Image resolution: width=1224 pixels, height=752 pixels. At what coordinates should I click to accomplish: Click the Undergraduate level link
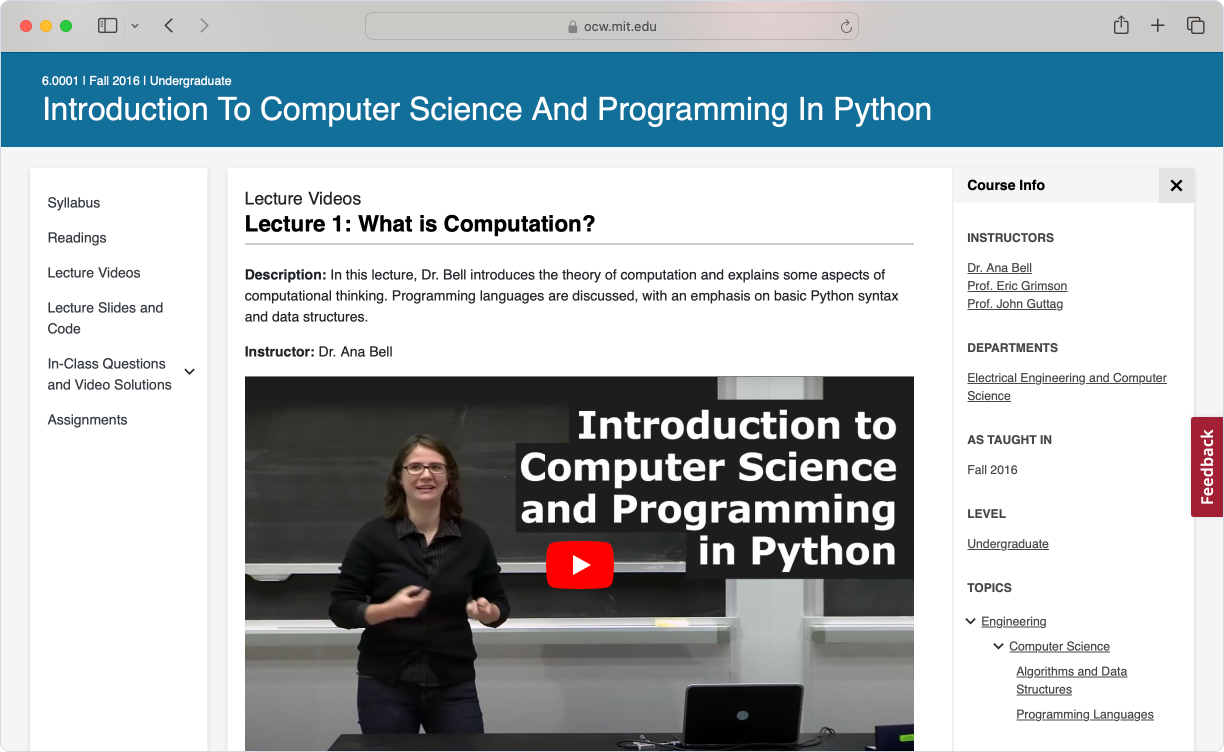[1008, 544]
